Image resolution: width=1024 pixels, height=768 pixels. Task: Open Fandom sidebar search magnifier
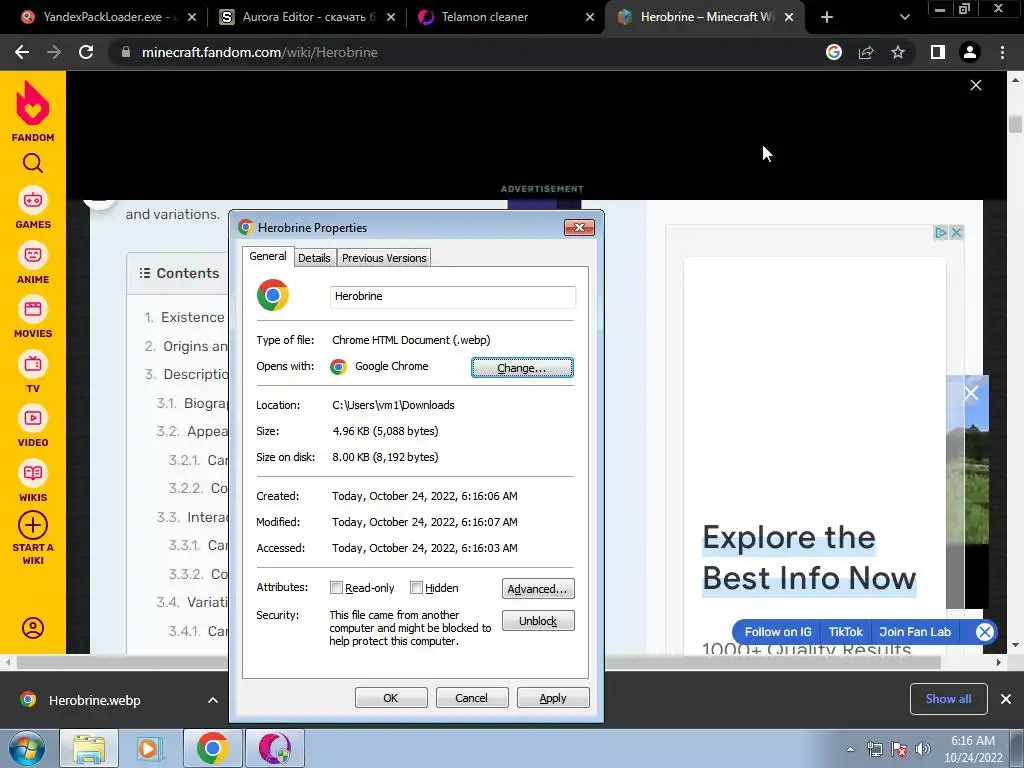33,163
